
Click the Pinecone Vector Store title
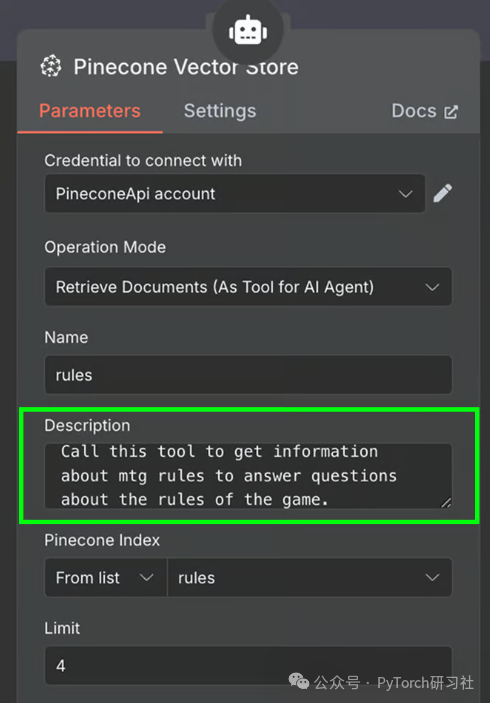186,67
